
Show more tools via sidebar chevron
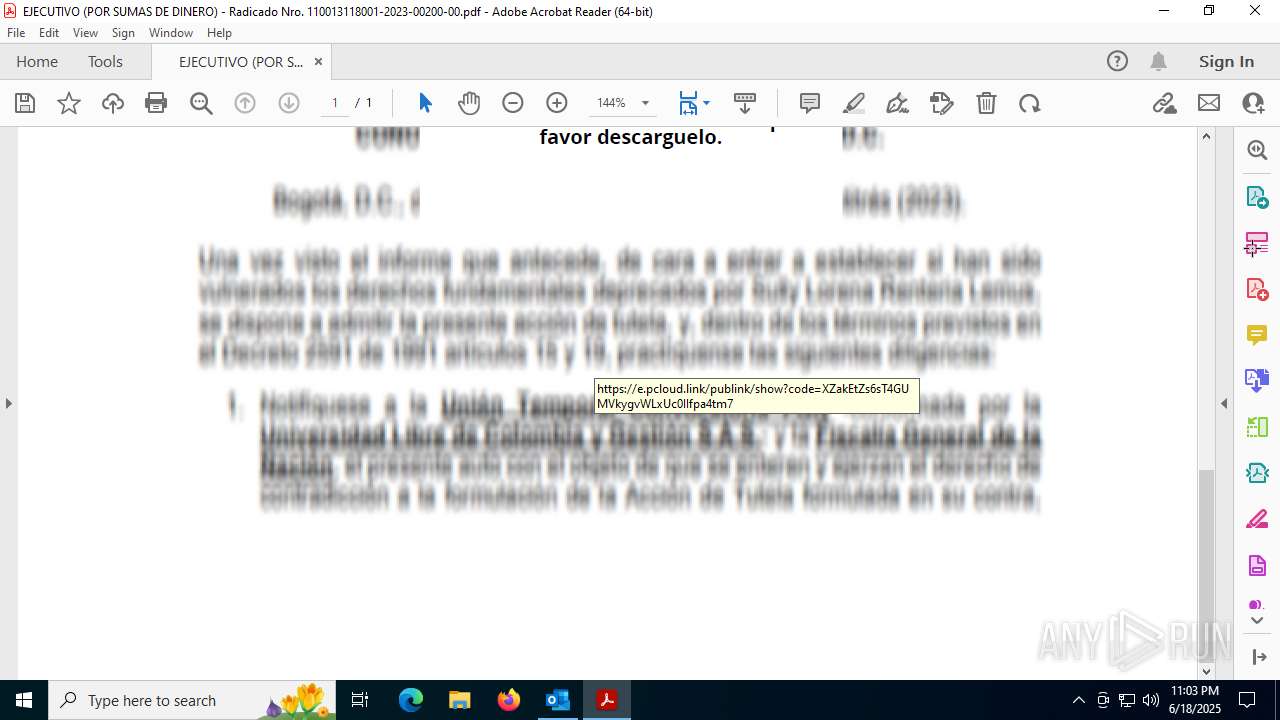click(x=1257, y=621)
